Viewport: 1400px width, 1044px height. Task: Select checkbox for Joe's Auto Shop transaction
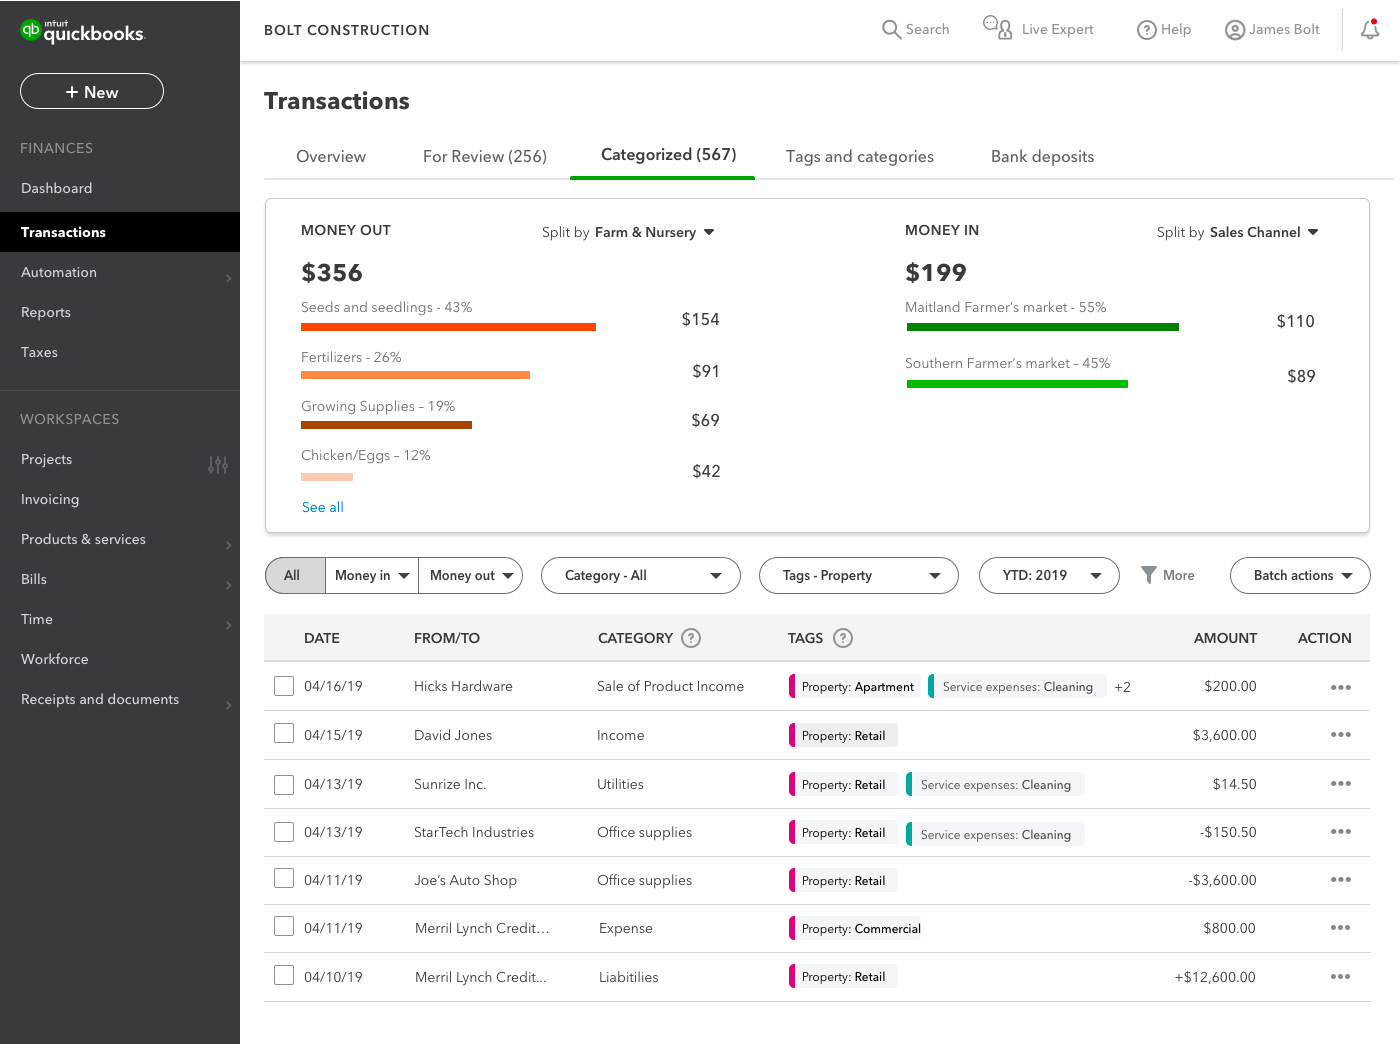pyautogui.click(x=284, y=878)
